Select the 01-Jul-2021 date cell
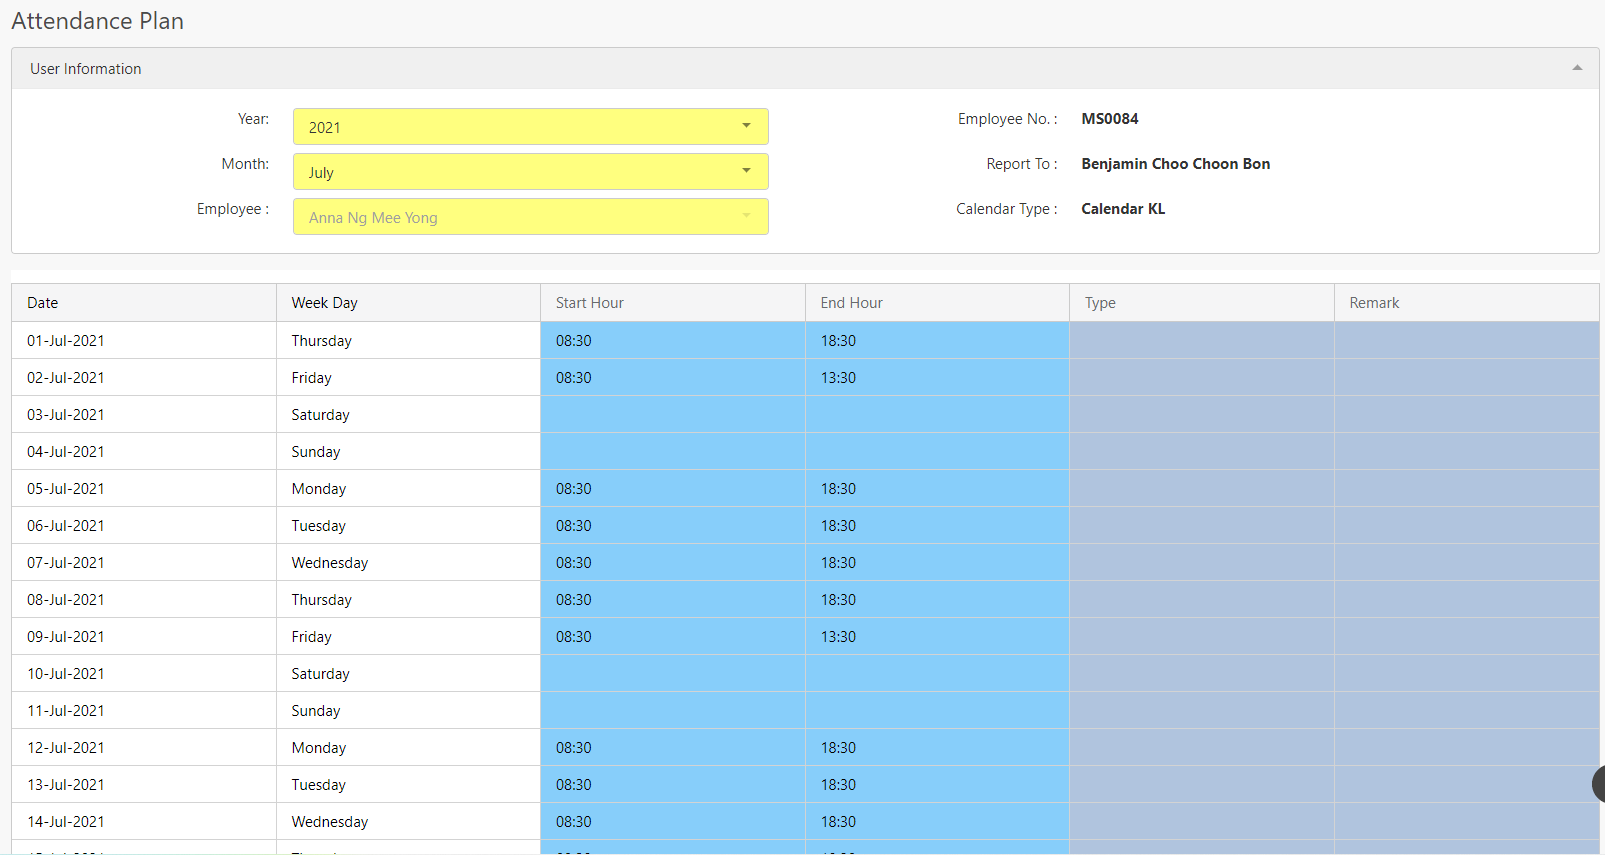1605x855 pixels. [144, 341]
